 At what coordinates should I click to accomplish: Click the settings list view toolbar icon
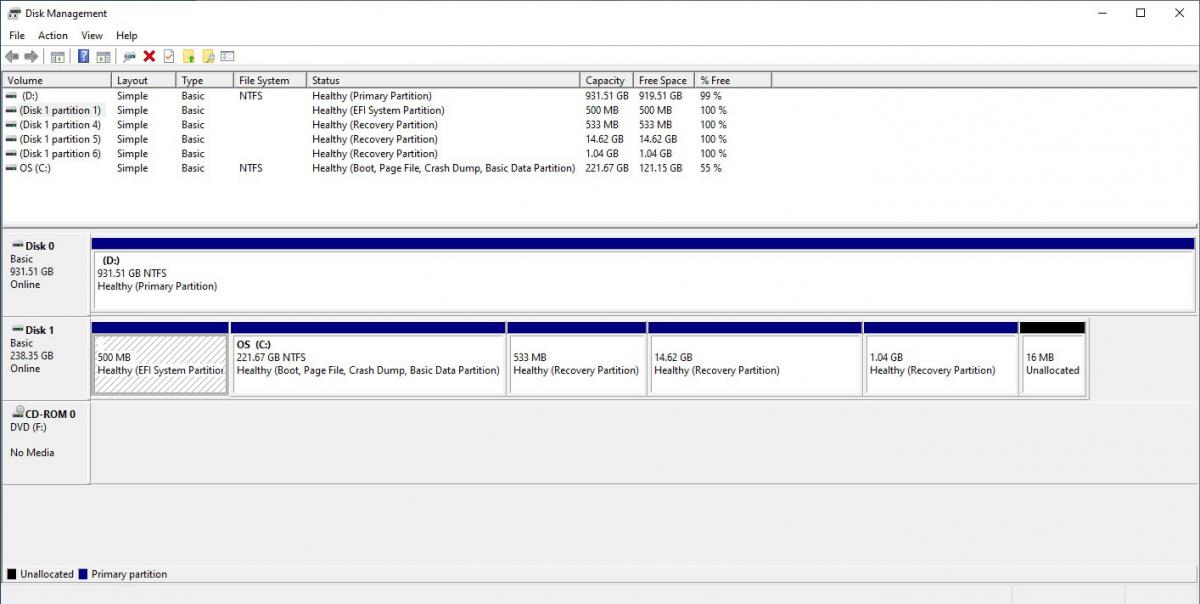228,57
